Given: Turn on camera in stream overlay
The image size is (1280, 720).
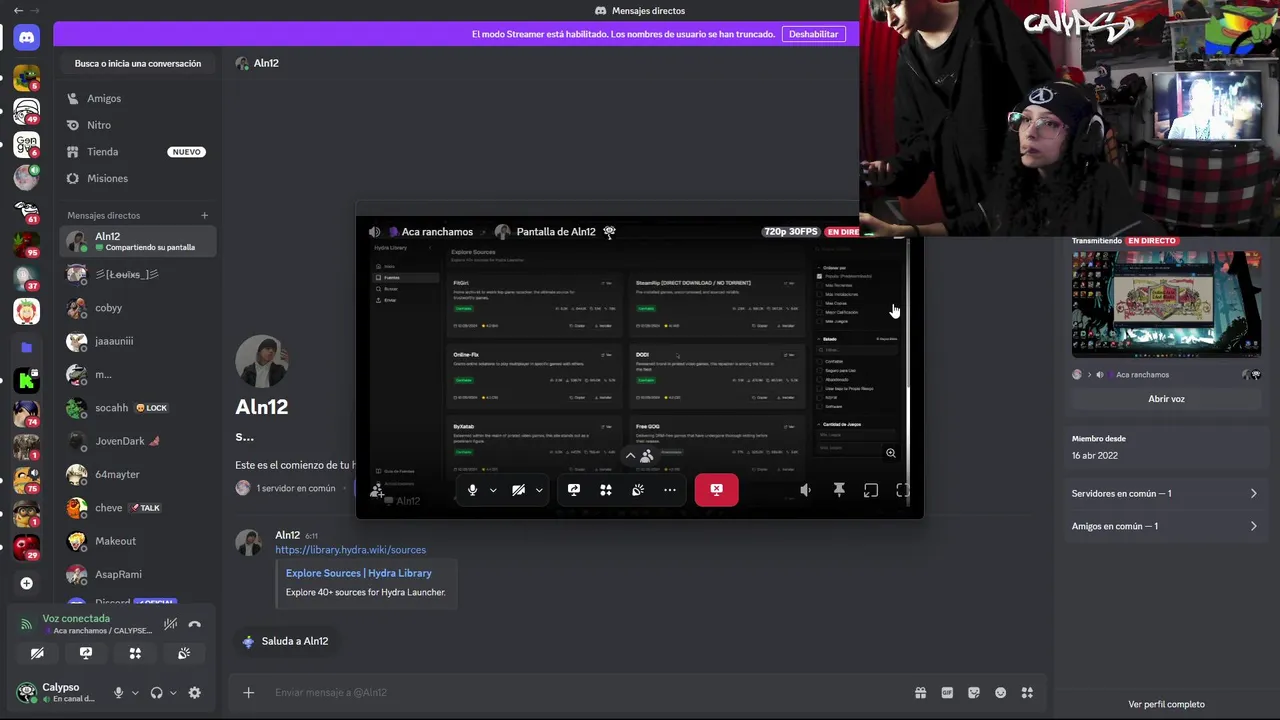Looking at the screenshot, I should click(x=518, y=490).
